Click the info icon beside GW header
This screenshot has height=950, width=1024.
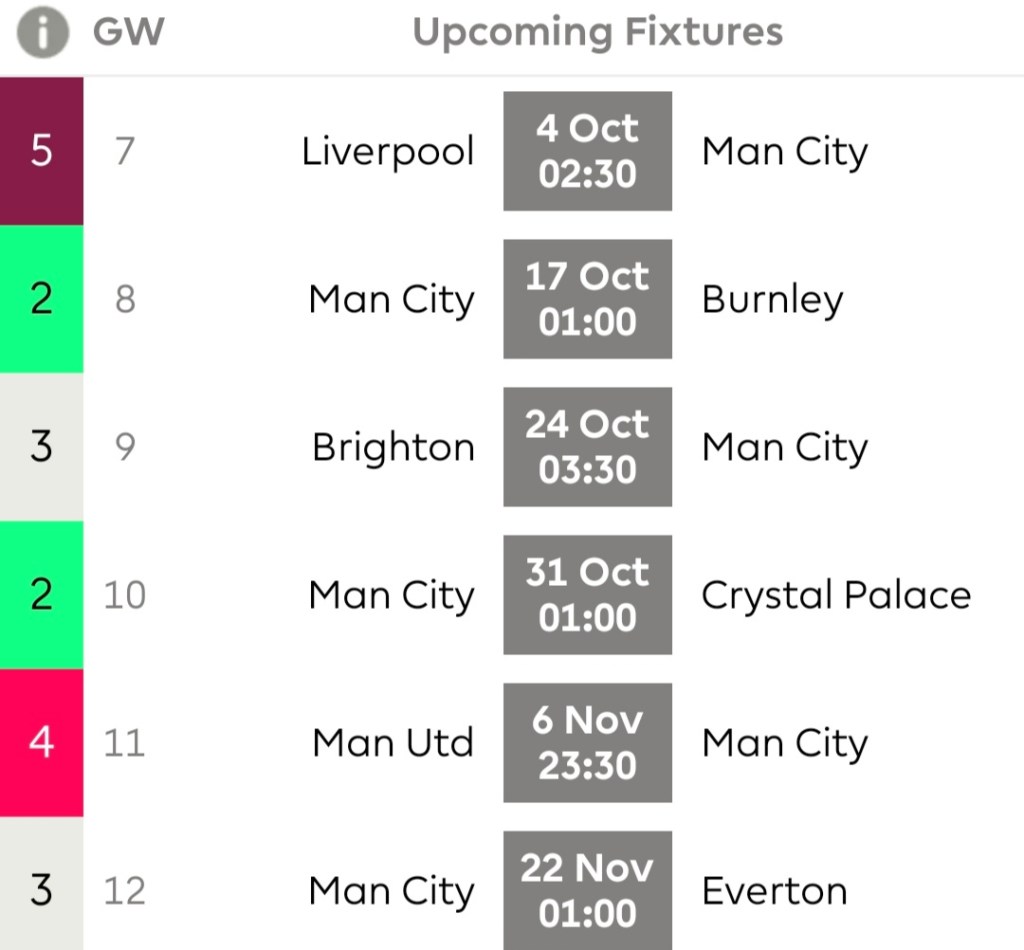pyautogui.click(x=42, y=33)
